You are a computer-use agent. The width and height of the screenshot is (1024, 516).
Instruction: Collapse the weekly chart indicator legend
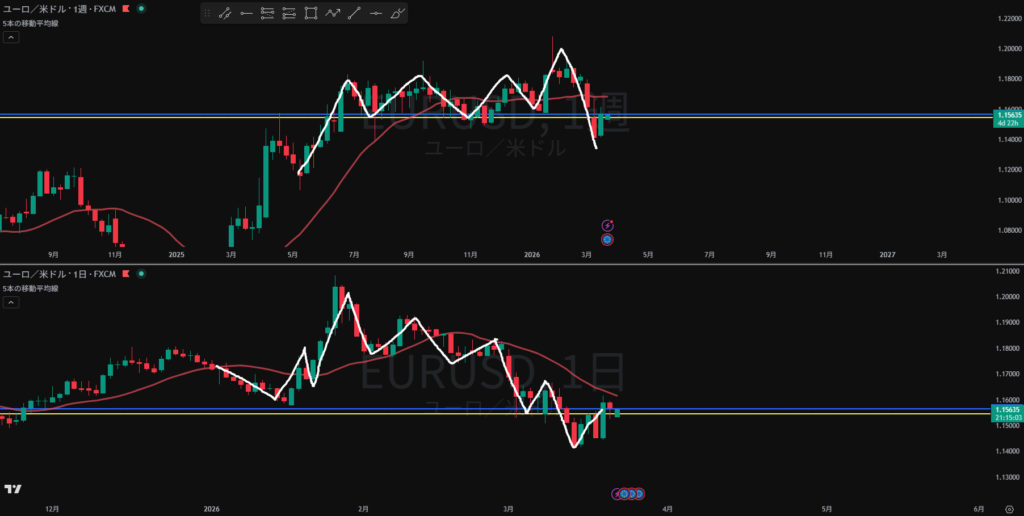(10, 37)
